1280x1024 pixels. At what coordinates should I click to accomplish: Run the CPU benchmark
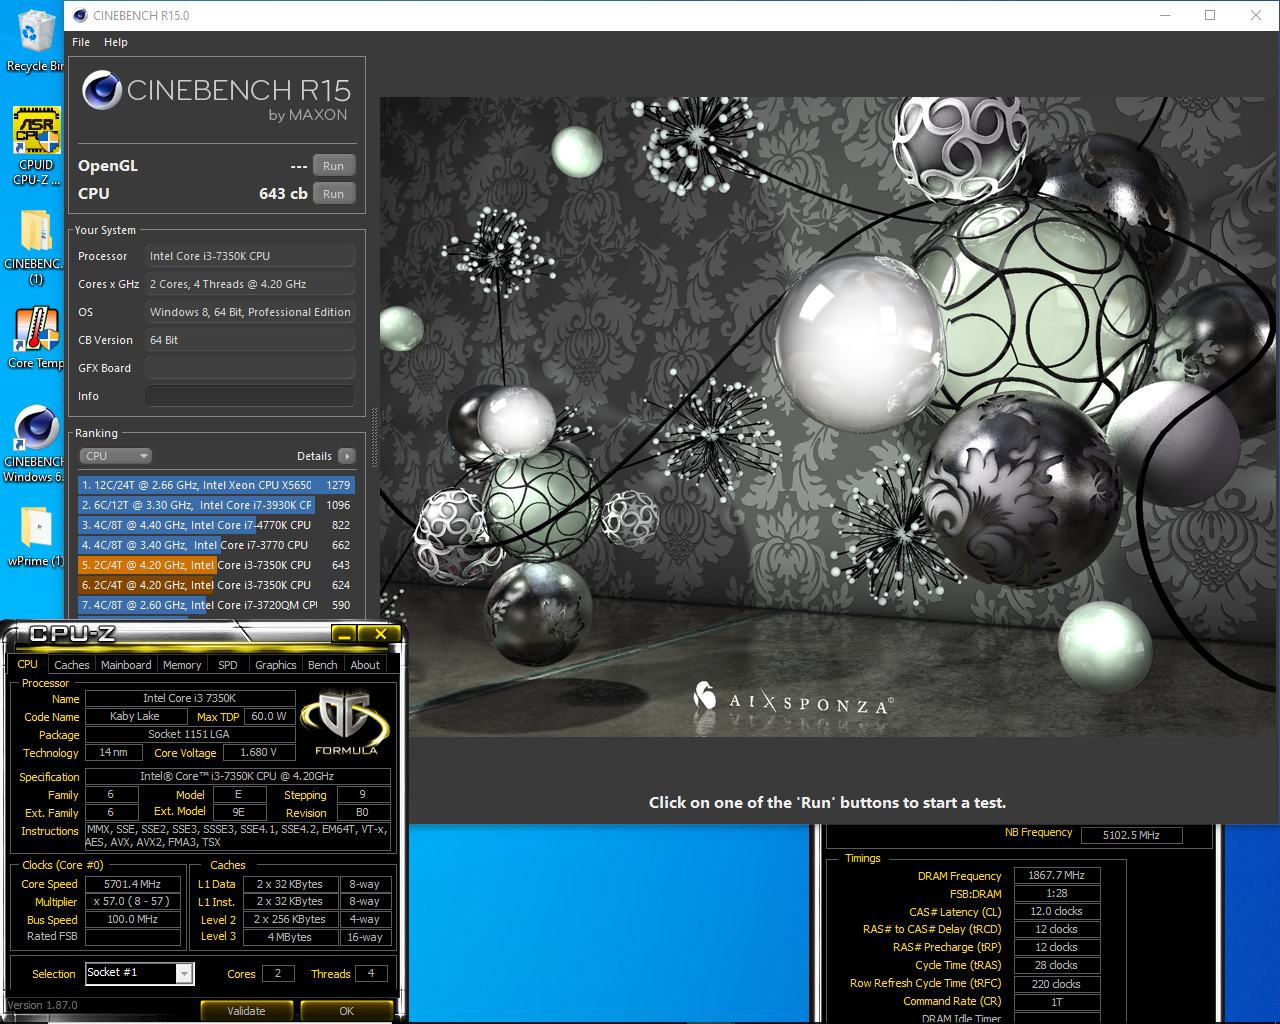334,194
